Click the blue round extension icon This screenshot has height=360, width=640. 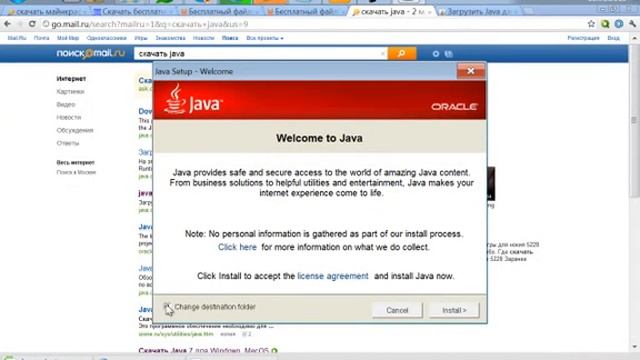click(619, 24)
